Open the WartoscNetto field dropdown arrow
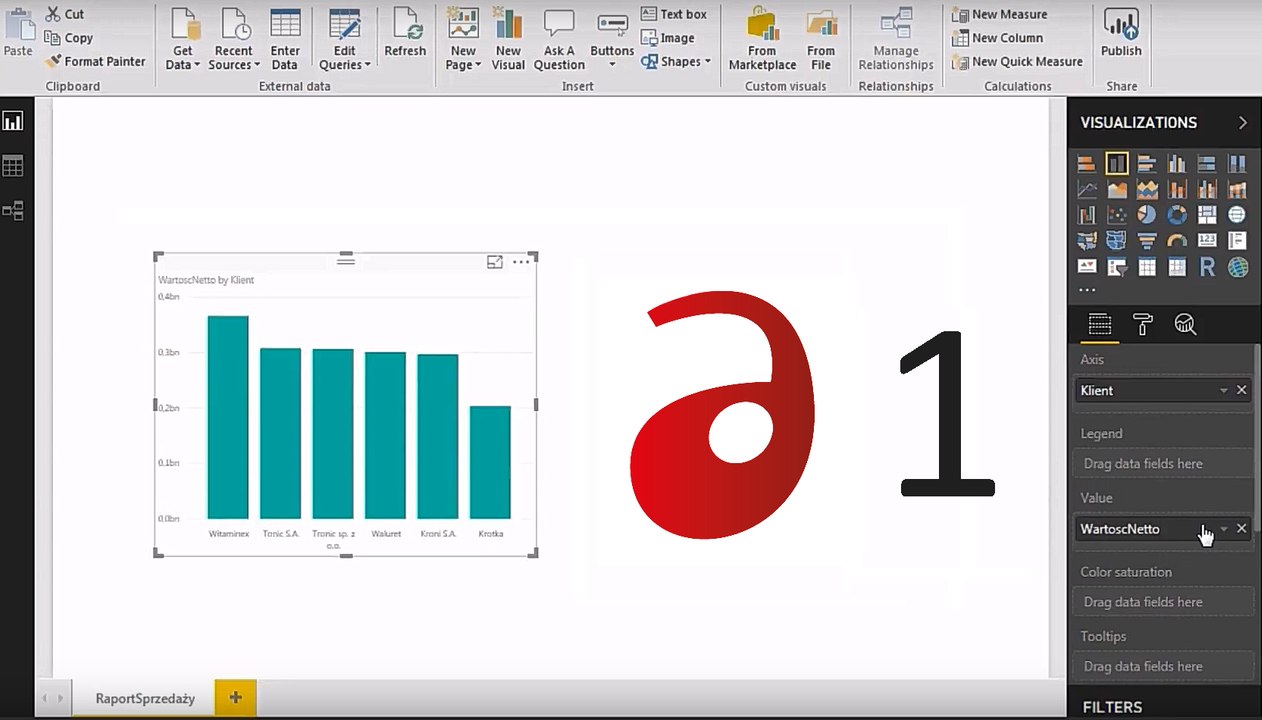This screenshot has height=720, width=1262. point(1223,529)
